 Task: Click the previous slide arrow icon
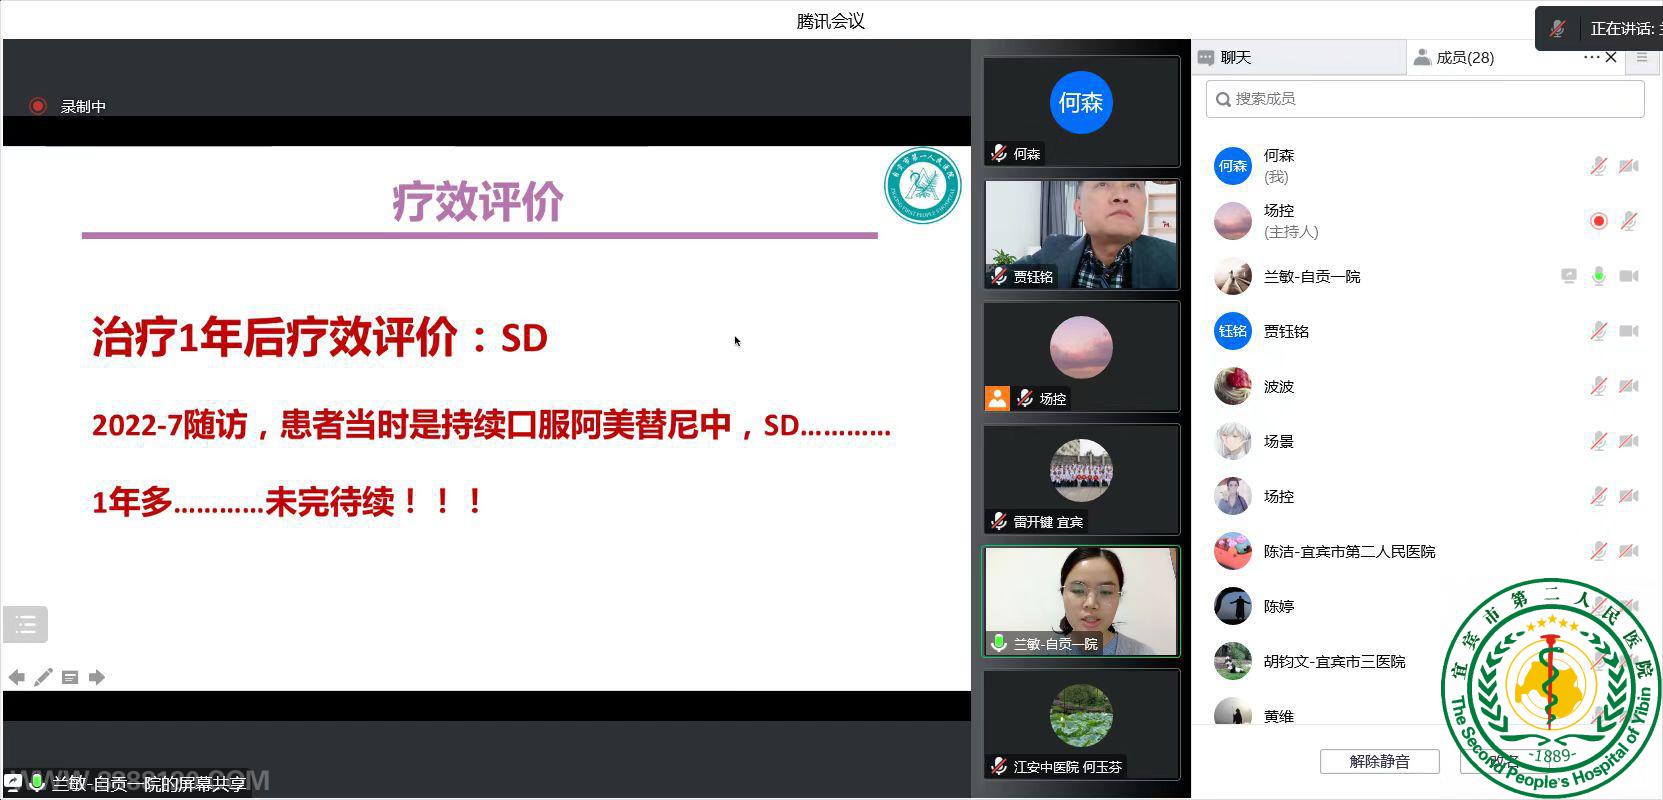point(16,678)
